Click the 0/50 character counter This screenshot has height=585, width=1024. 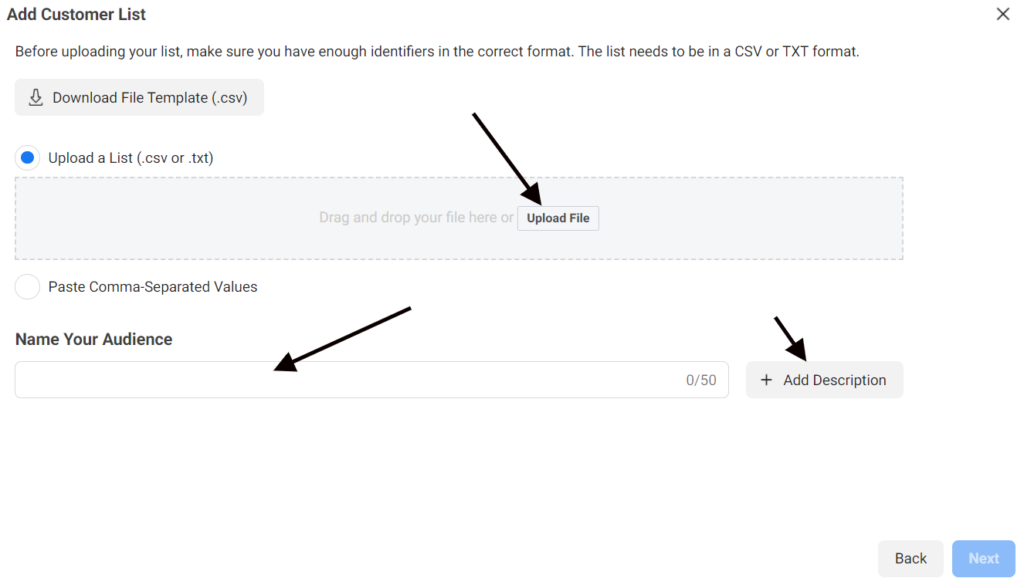[703, 380]
